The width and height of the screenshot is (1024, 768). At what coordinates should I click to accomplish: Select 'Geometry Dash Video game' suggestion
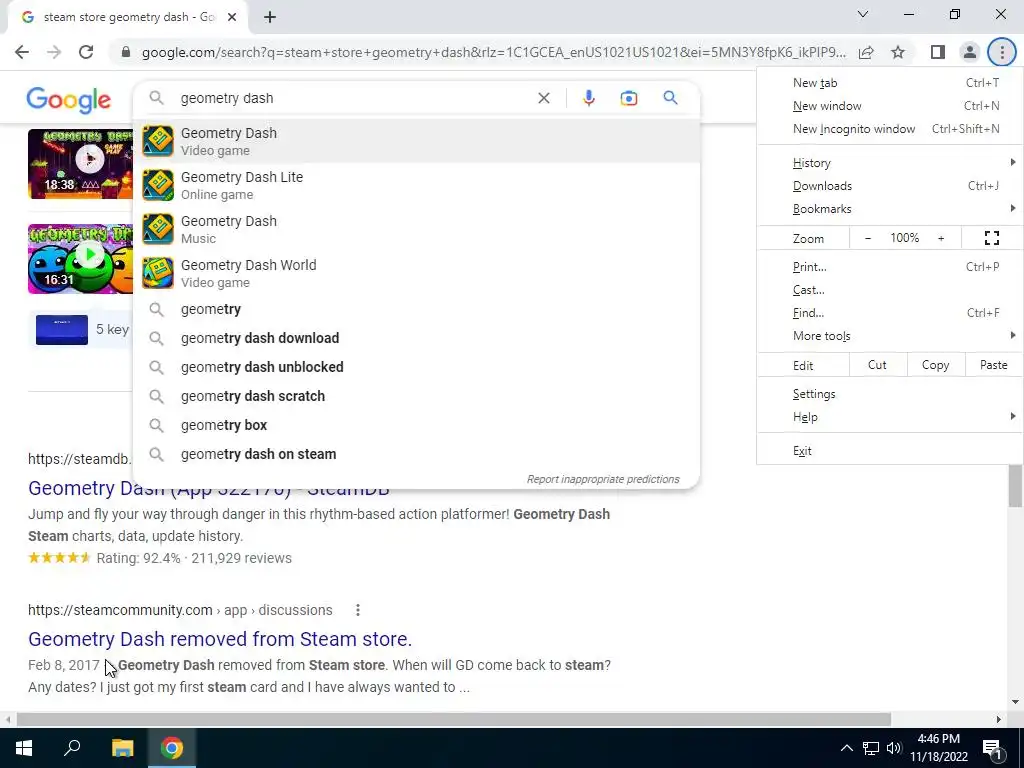[x=416, y=141]
